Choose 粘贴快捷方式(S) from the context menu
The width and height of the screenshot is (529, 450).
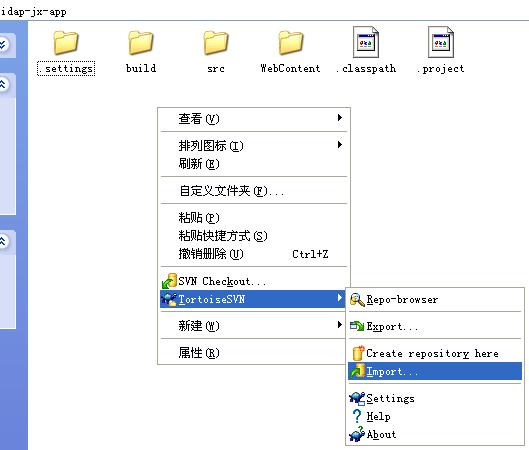[254, 236]
